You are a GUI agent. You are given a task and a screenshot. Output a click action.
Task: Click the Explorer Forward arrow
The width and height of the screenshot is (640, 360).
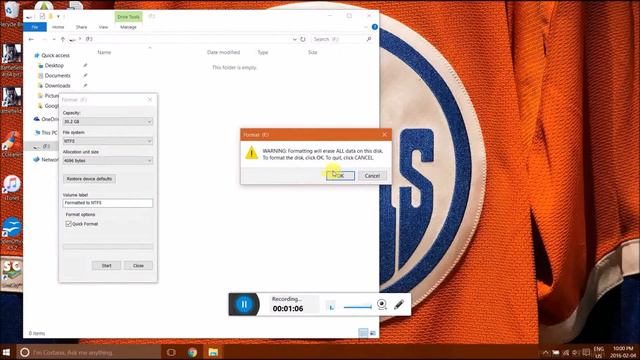point(43,39)
